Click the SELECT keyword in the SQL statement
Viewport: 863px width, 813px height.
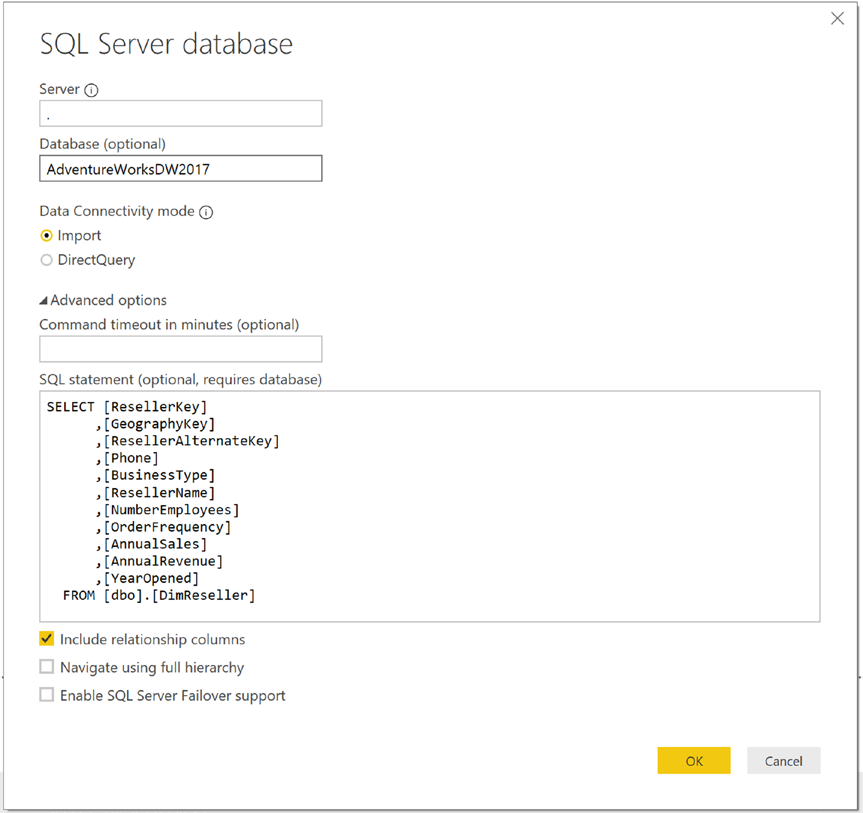pos(70,407)
